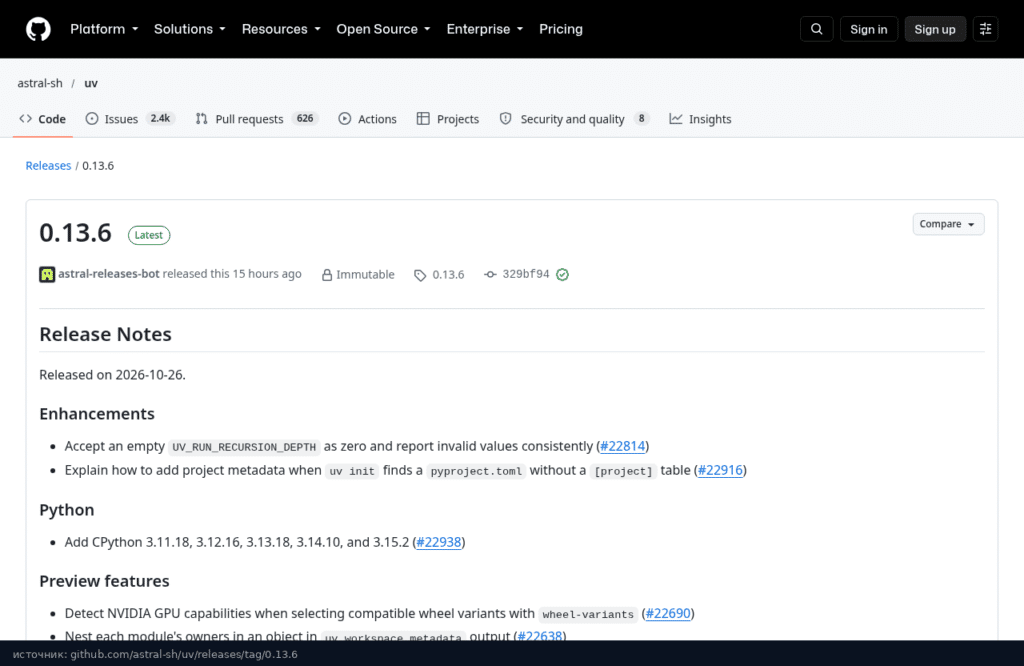Click the commit icon next to 329bf94
Screen dimensions: 1024x666
(x=490, y=274)
